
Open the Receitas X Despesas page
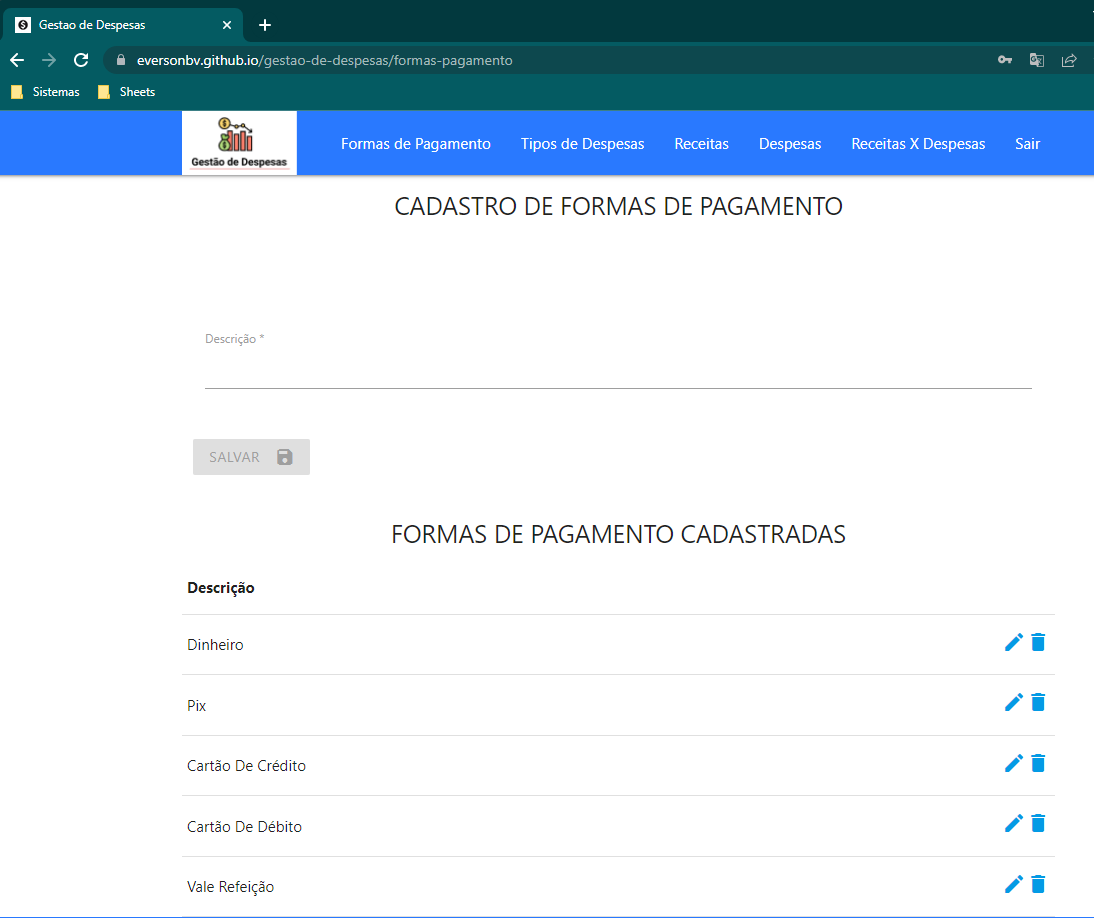(x=918, y=143)
